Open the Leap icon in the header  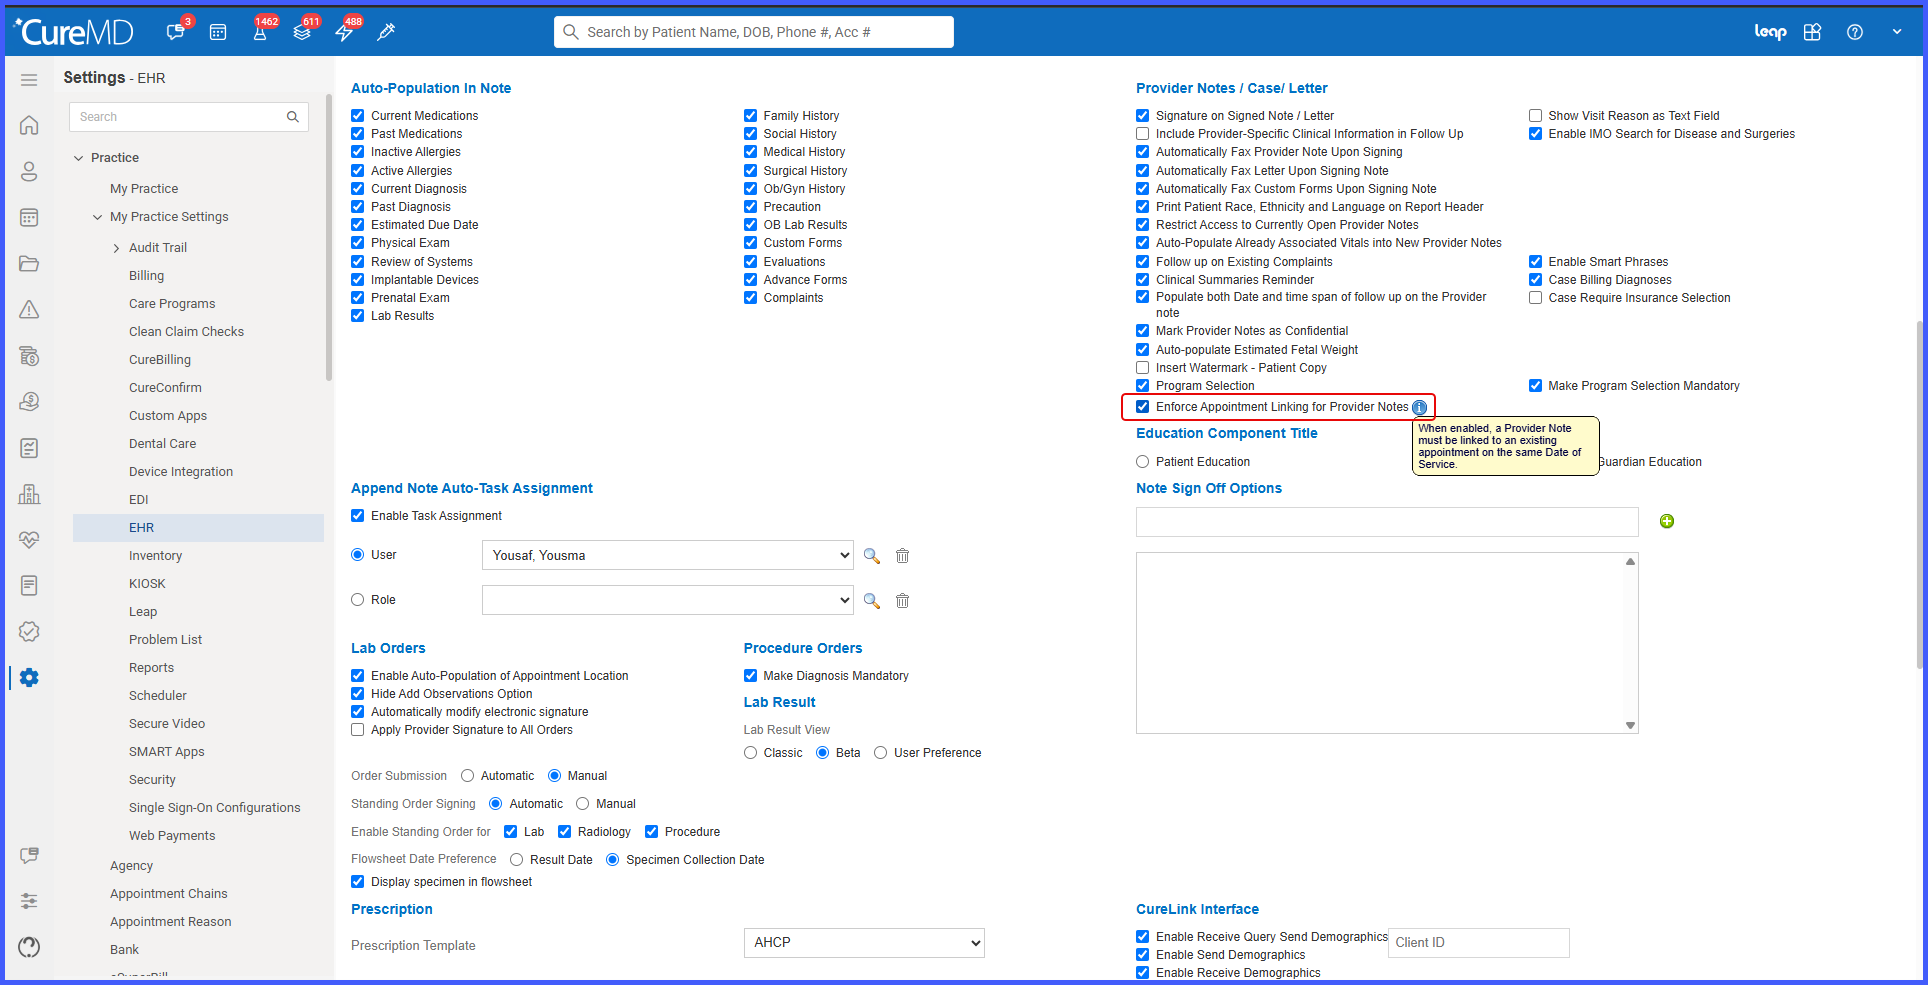click(1771, 32)
